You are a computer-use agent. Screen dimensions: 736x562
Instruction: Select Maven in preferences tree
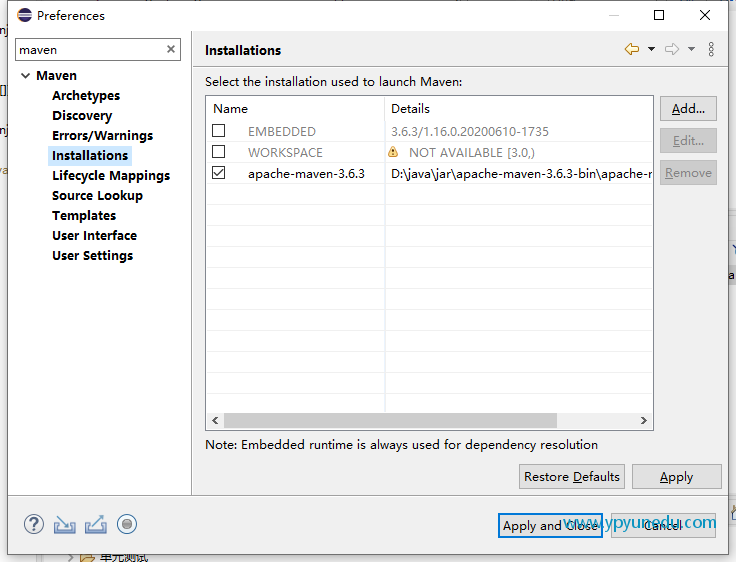(x=56, y=76)
